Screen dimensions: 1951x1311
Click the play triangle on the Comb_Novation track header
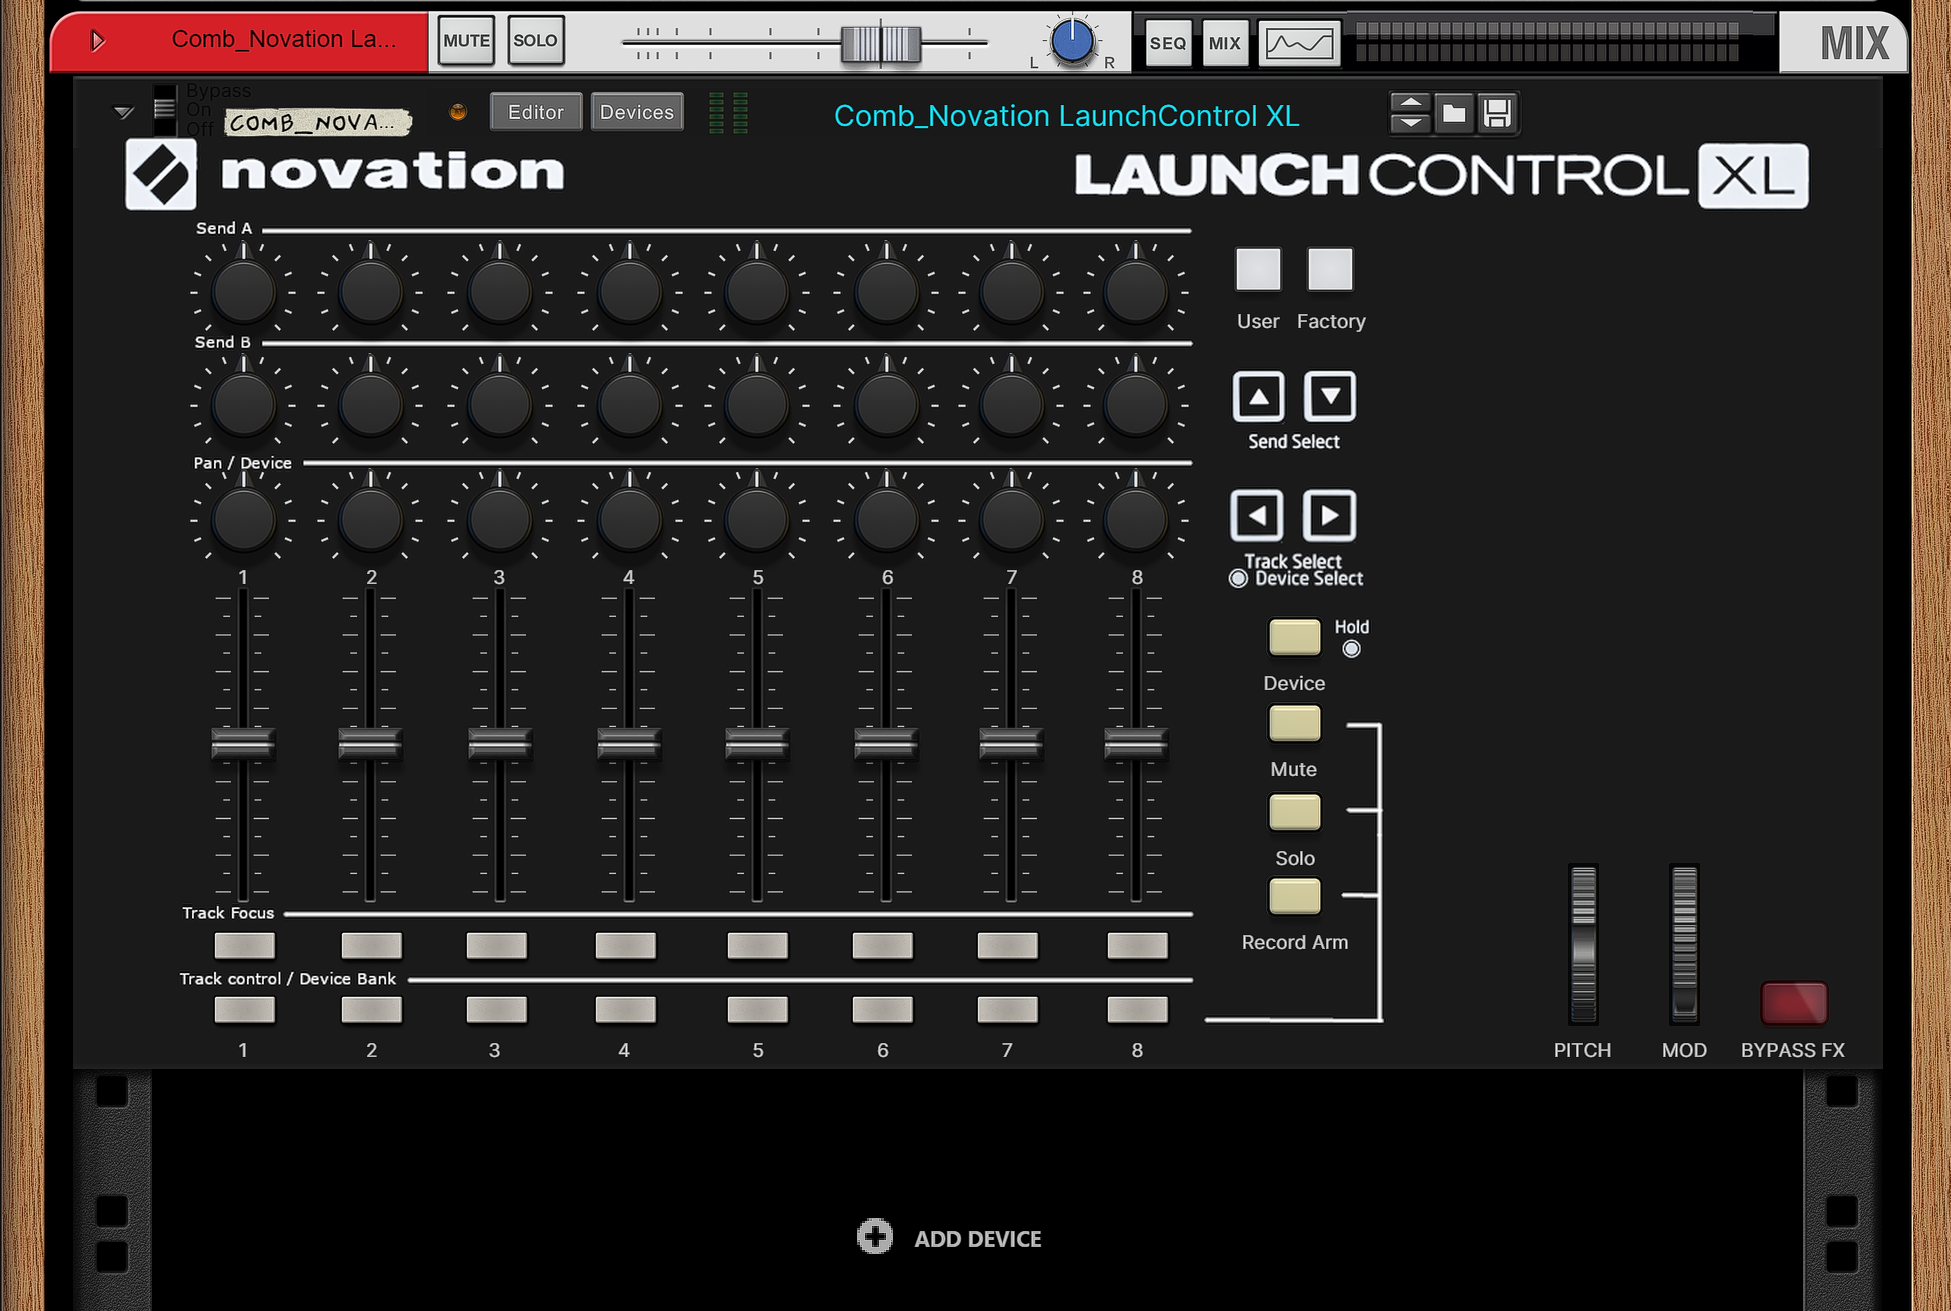pos(97,41)
